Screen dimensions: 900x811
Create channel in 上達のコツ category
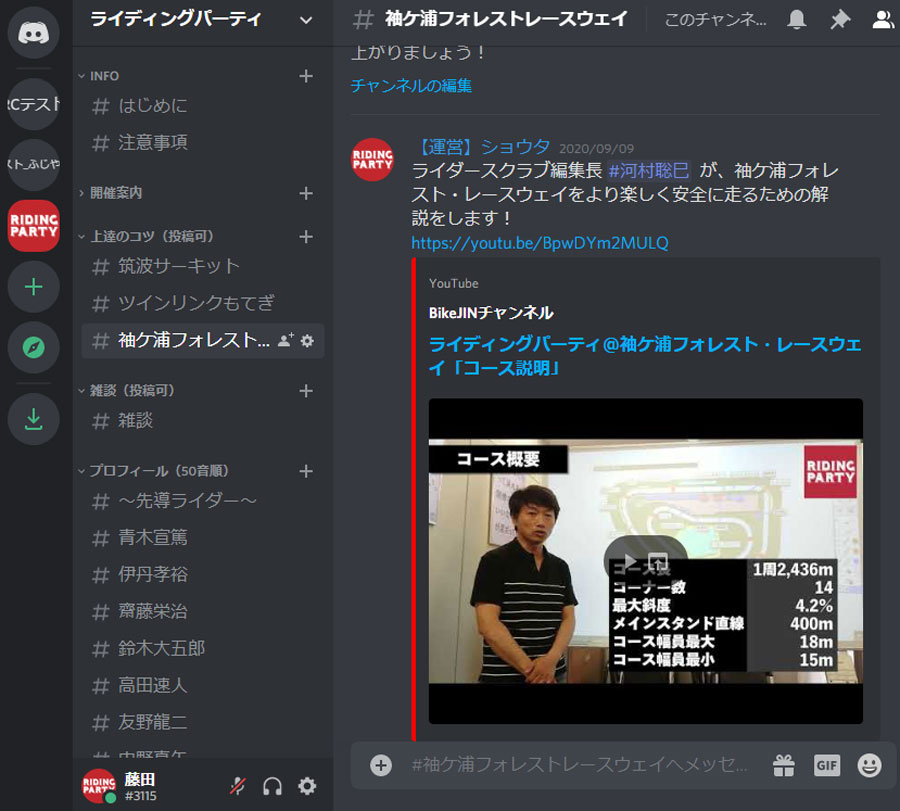pyautogui.click(x=306, y=236)
